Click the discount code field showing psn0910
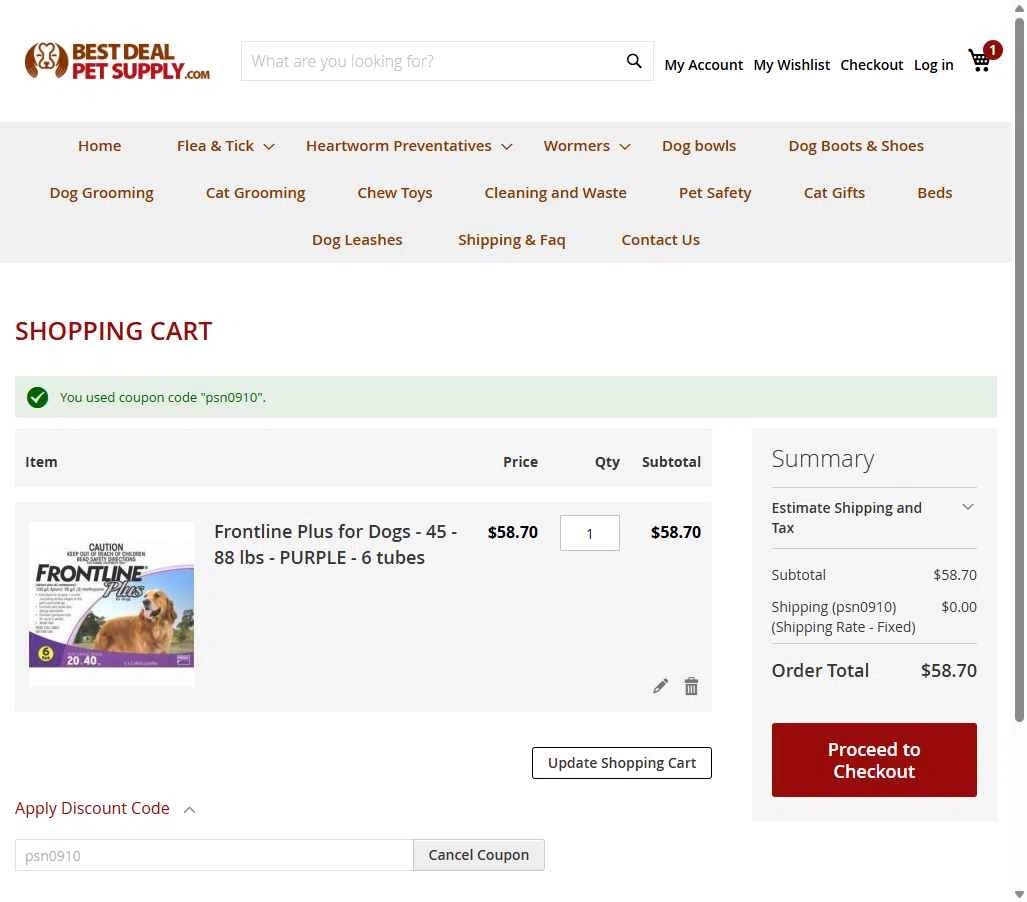 214,855
